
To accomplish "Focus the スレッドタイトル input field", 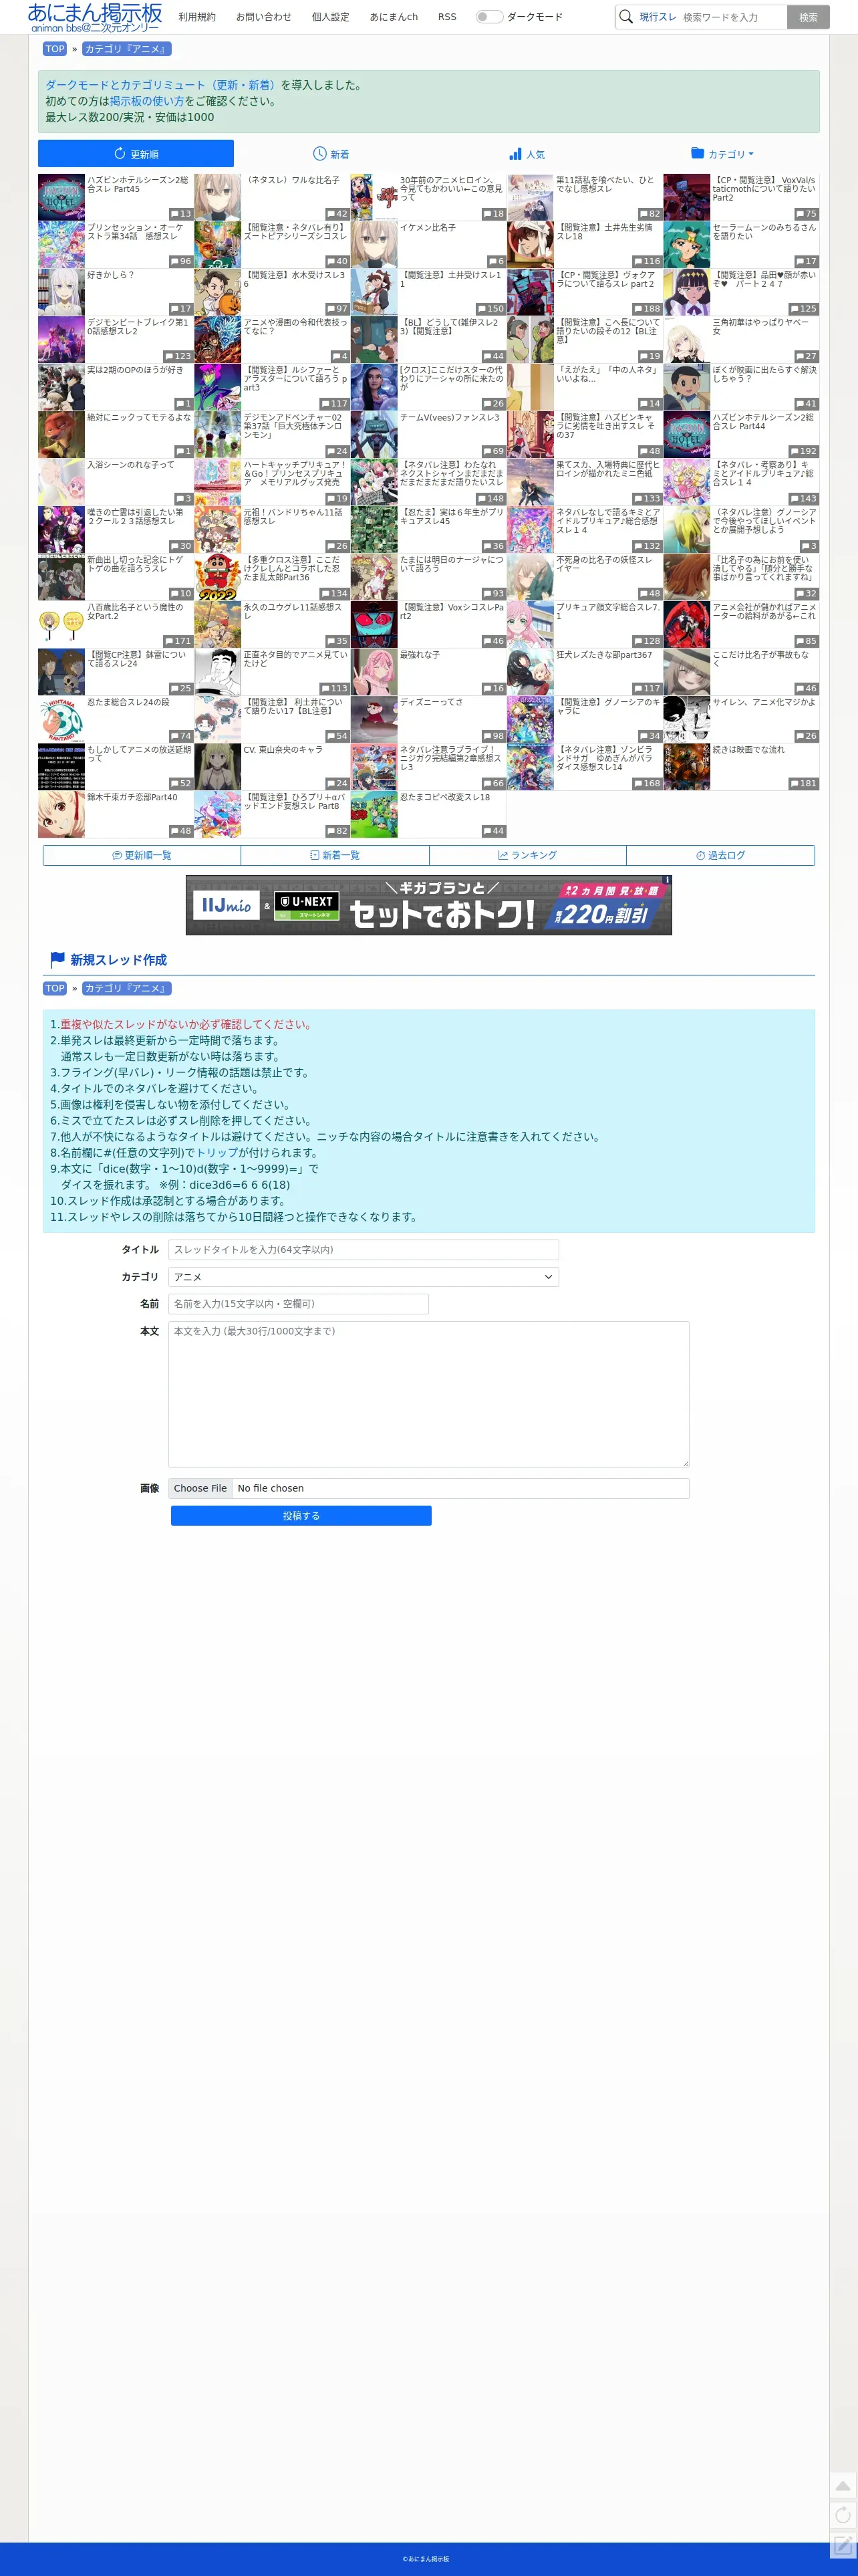I will click(363, 1250).
